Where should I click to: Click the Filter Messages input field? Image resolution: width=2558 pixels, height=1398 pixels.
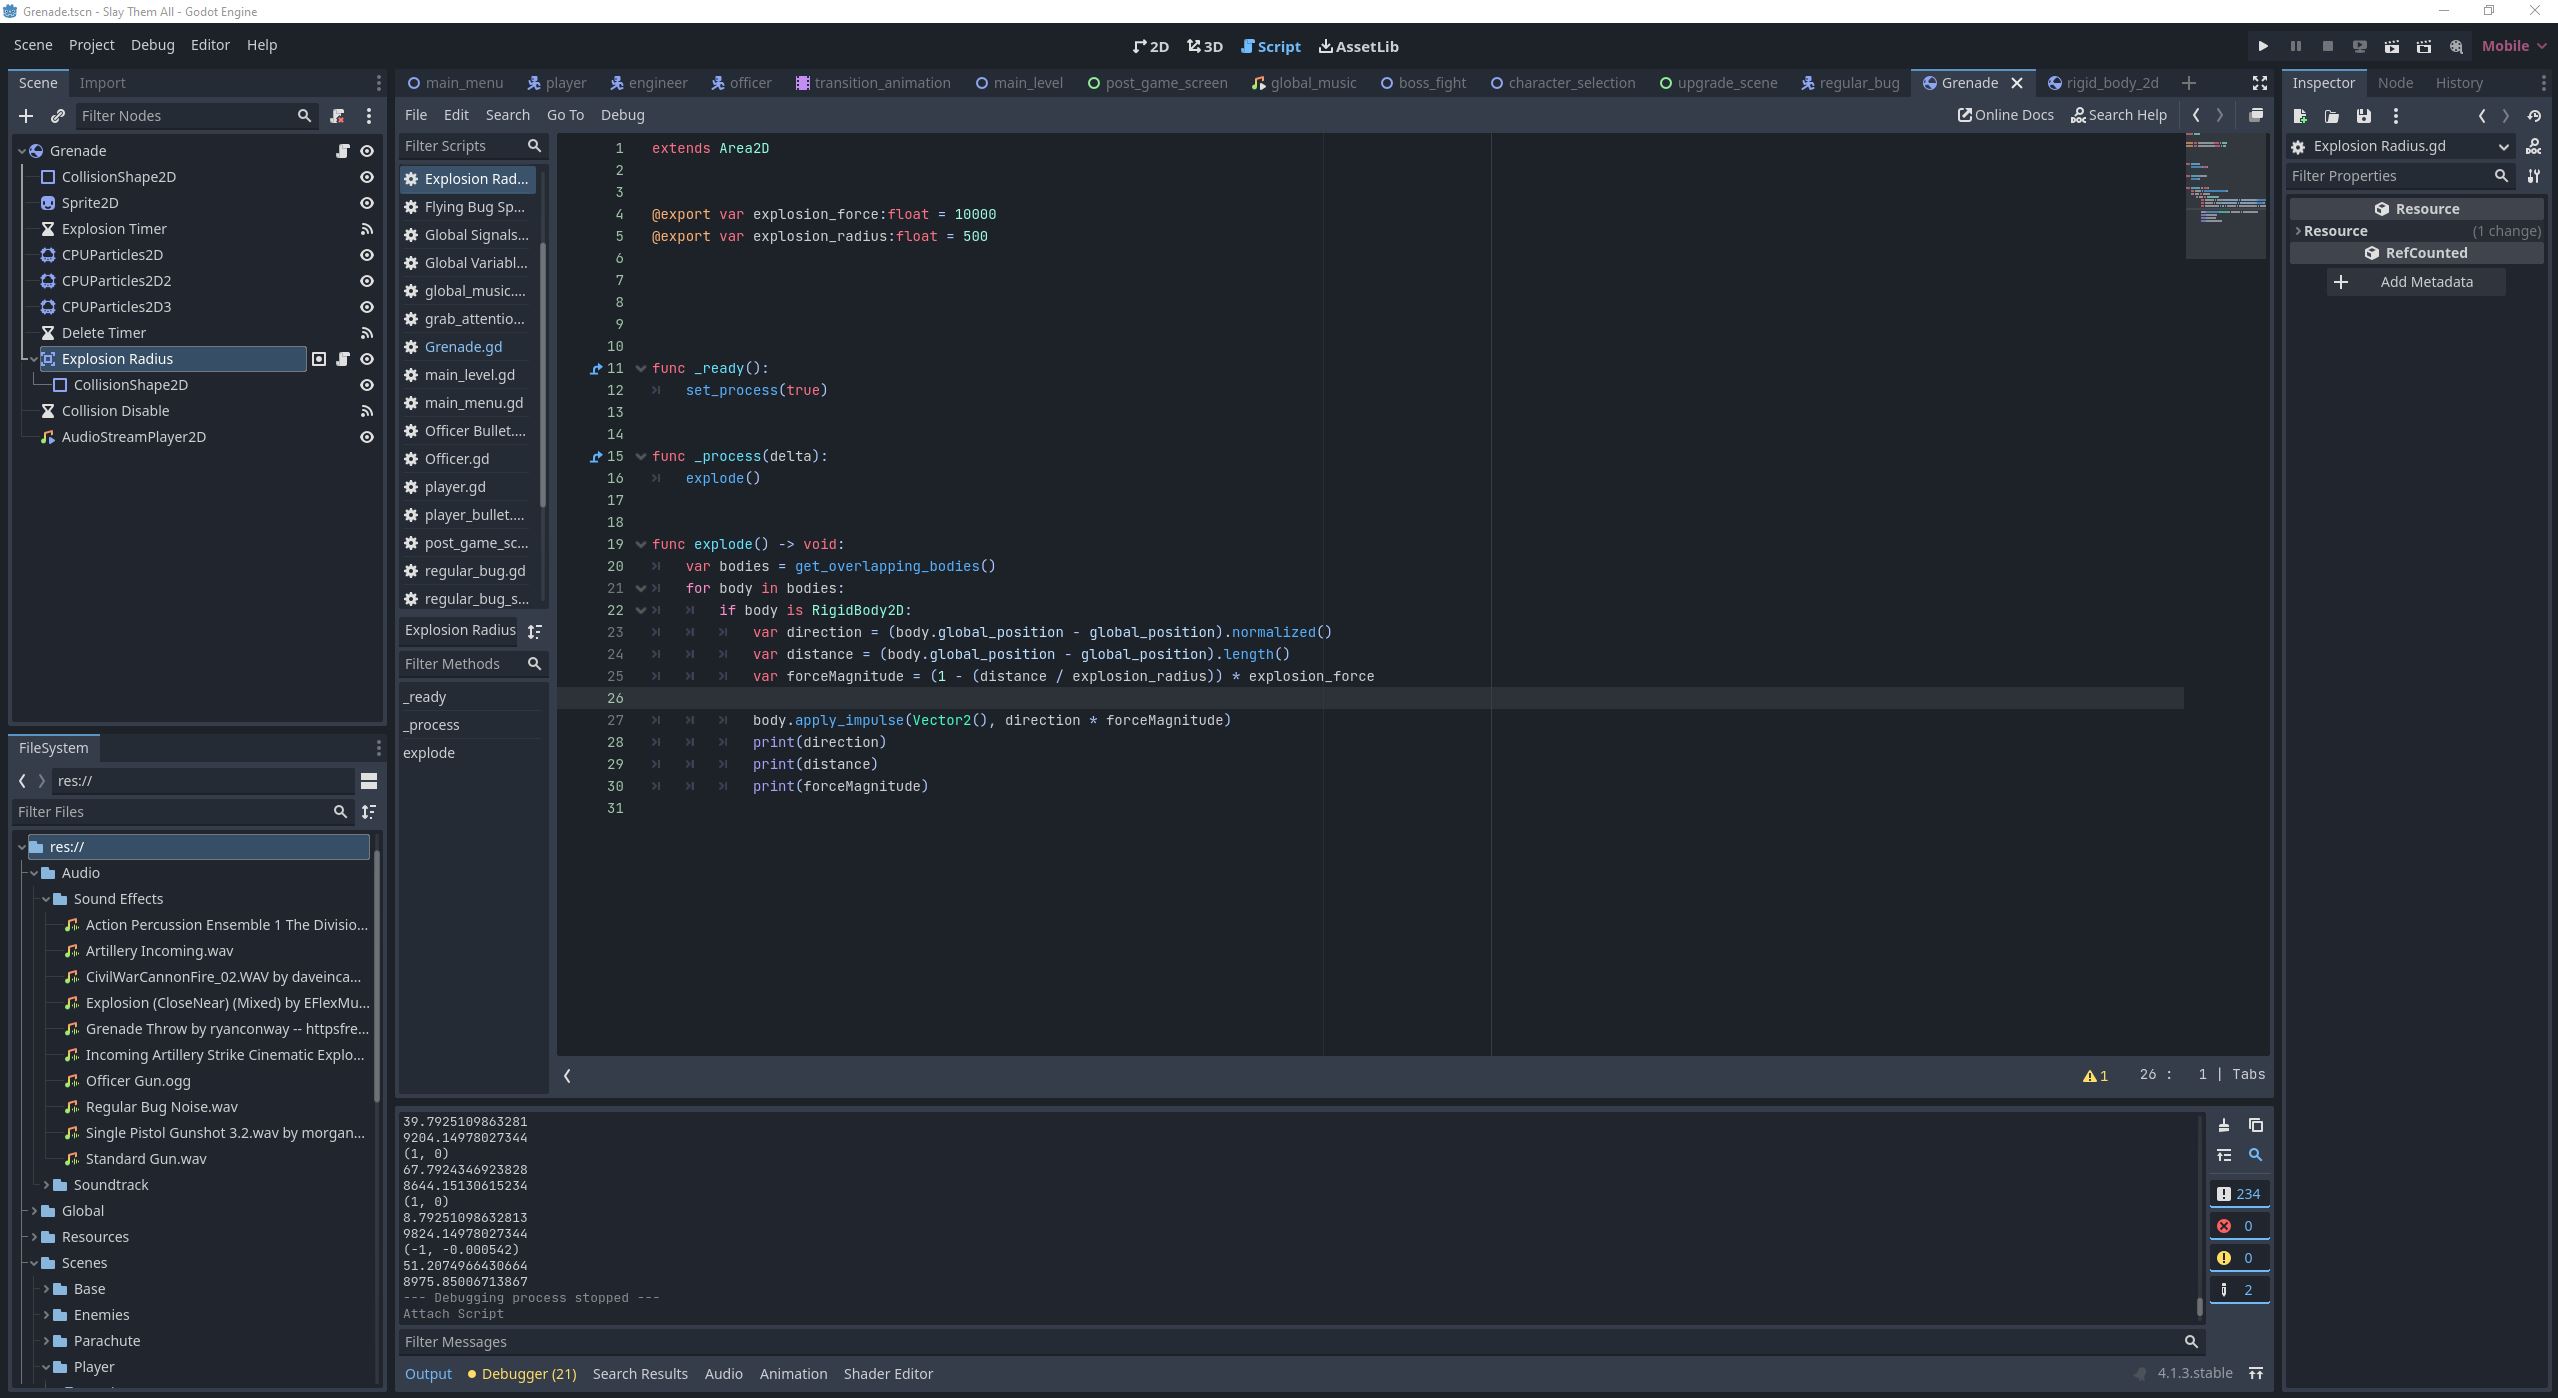(x=1290, y=1341)
